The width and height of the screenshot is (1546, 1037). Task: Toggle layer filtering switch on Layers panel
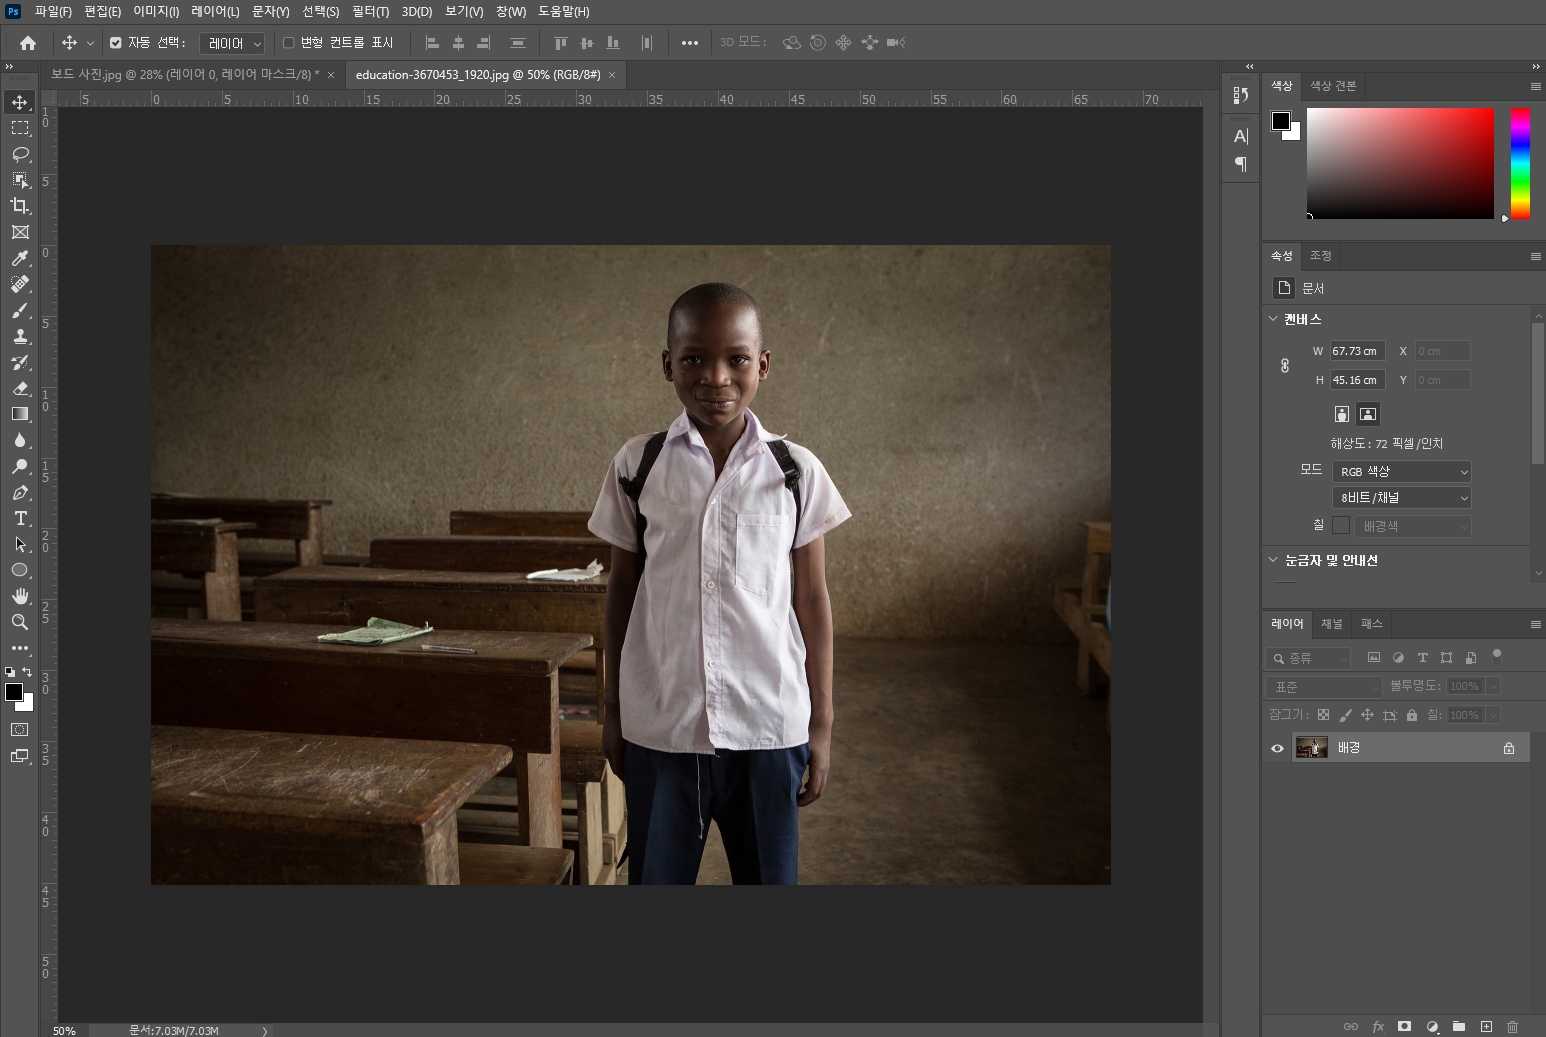click(x=1497, y=656)
